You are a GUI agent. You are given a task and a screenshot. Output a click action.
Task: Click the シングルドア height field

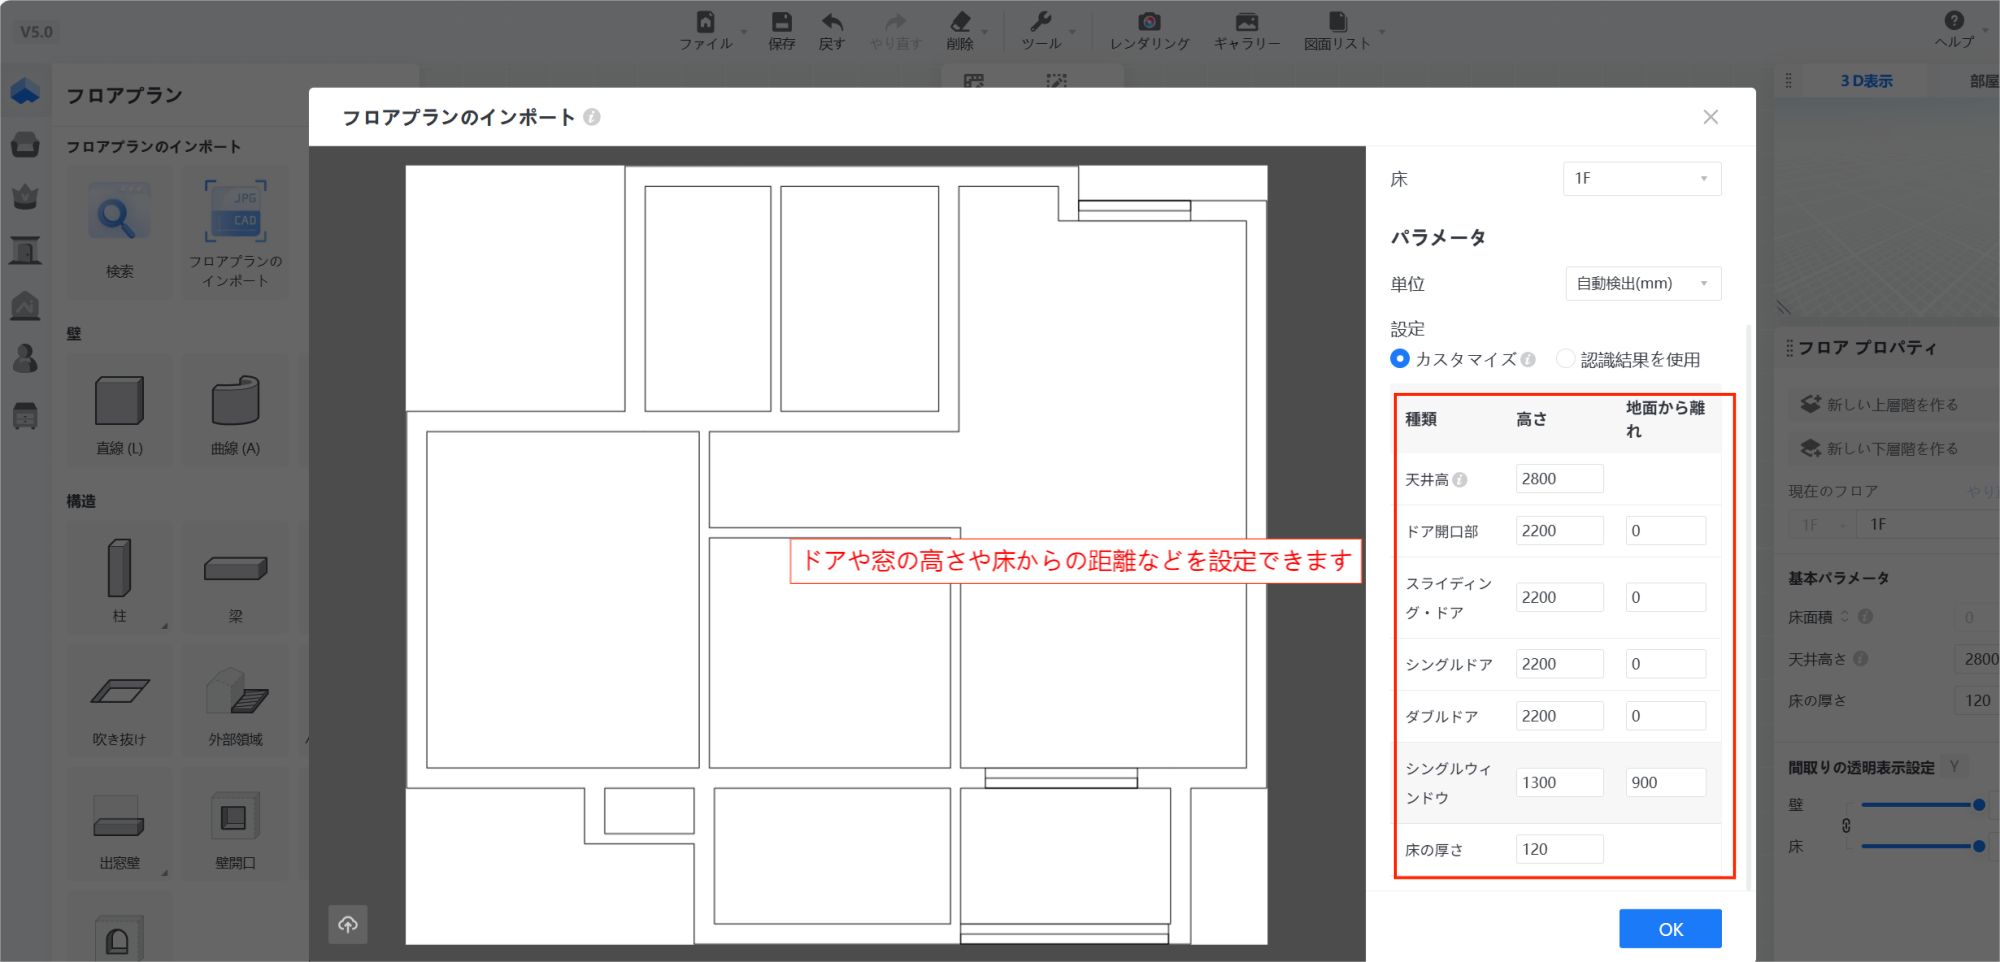pos(1559,664)
